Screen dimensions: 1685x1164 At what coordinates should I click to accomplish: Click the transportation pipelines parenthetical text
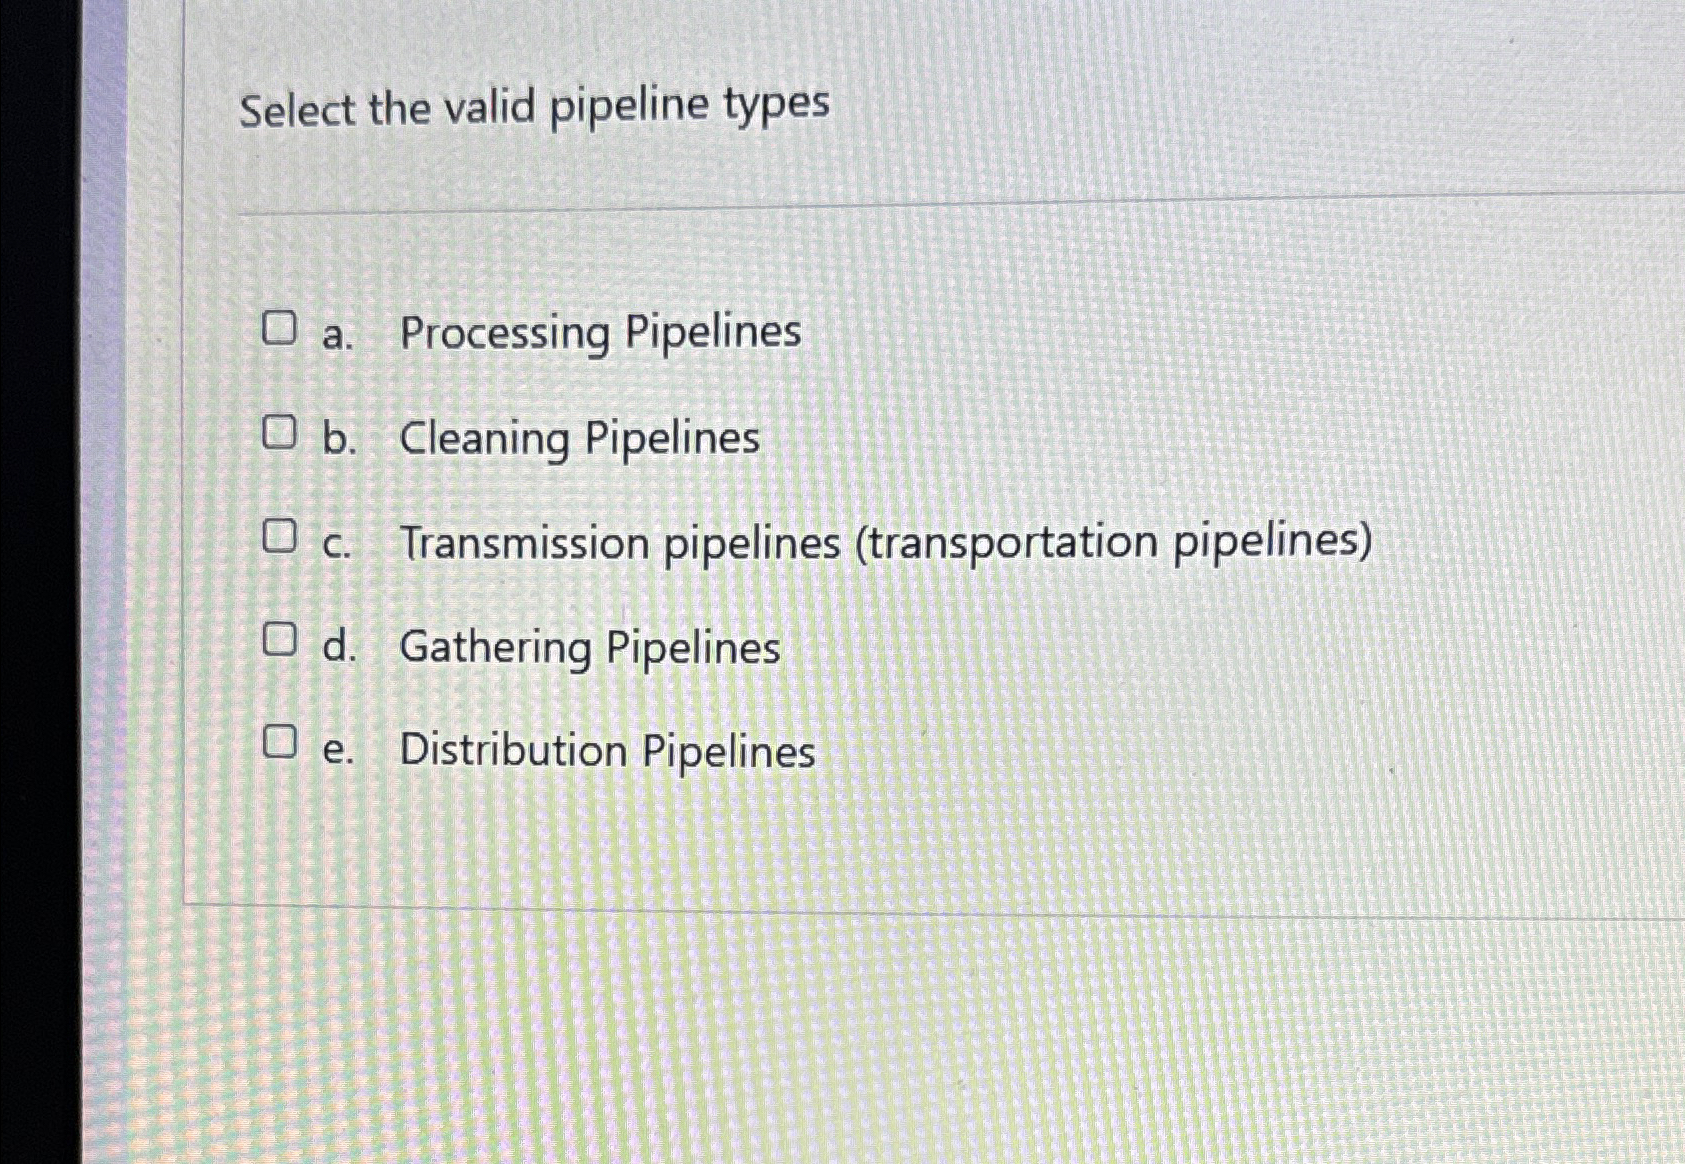pos(1113,543)
